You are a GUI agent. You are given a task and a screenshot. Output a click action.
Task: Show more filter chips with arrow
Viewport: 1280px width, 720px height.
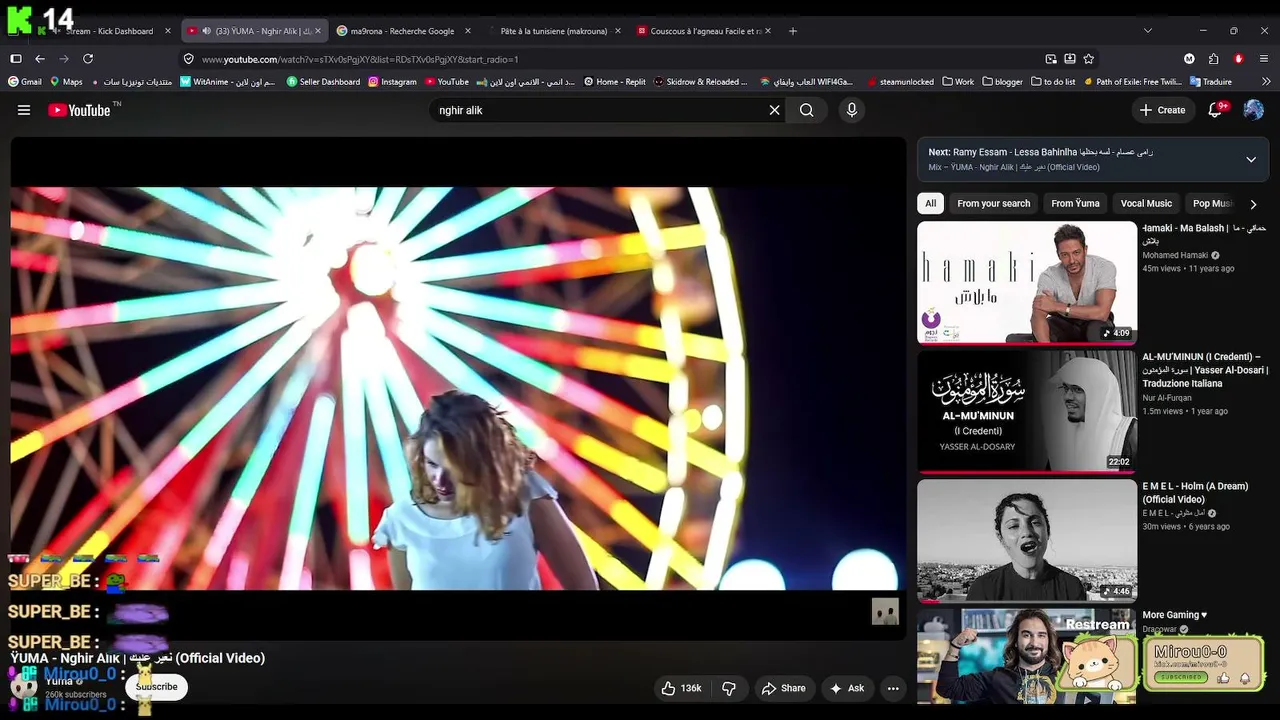pyautogui.click(x=1253, y=204)
